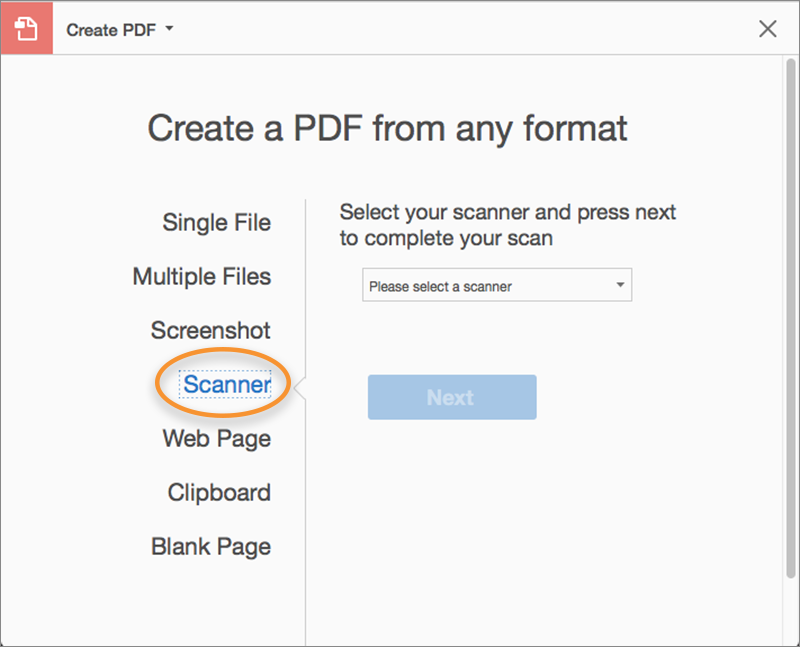Pick the Clipboard option
Viewport: 800px width, 647px height.
tap(219, 492)
